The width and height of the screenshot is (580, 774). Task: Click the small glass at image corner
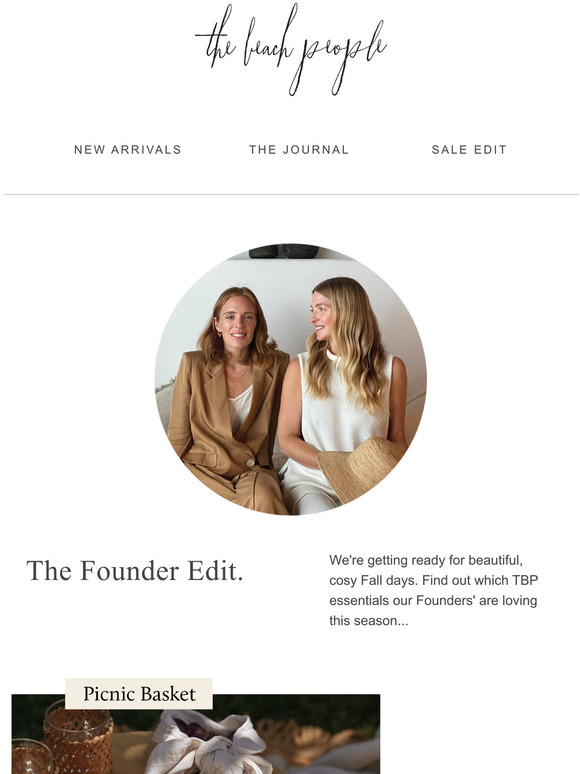32,757
